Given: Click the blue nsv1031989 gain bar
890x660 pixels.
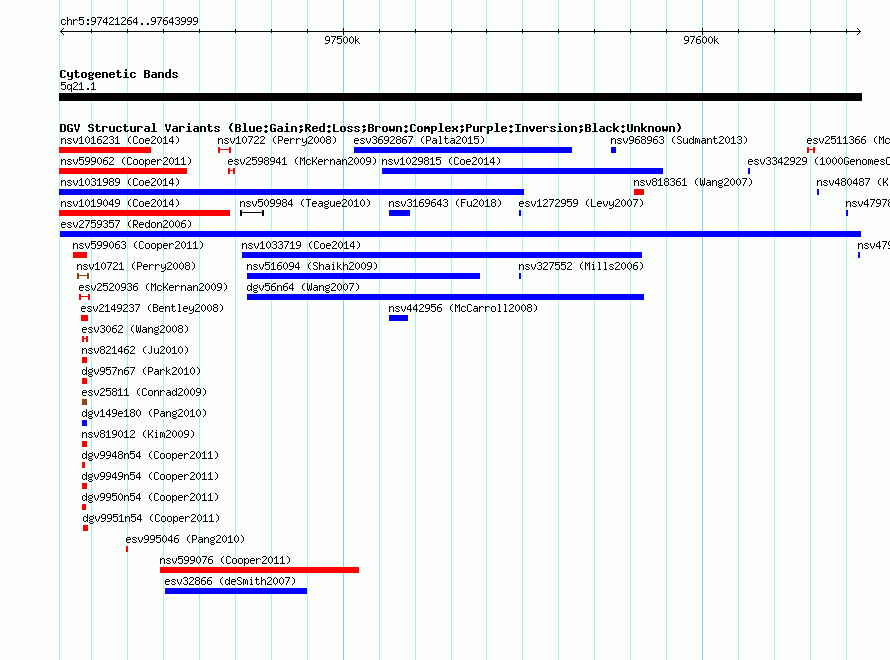Looking at the screenshot, I should coord(292,192).
